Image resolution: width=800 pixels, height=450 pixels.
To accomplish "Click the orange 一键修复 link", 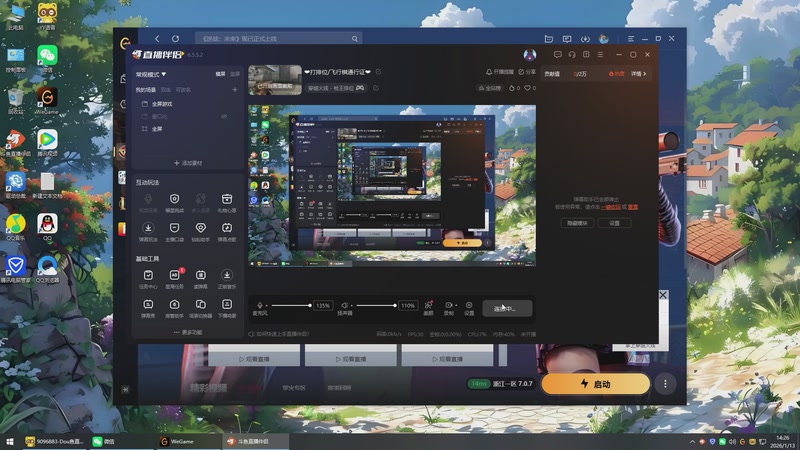I will pos(611,207).
